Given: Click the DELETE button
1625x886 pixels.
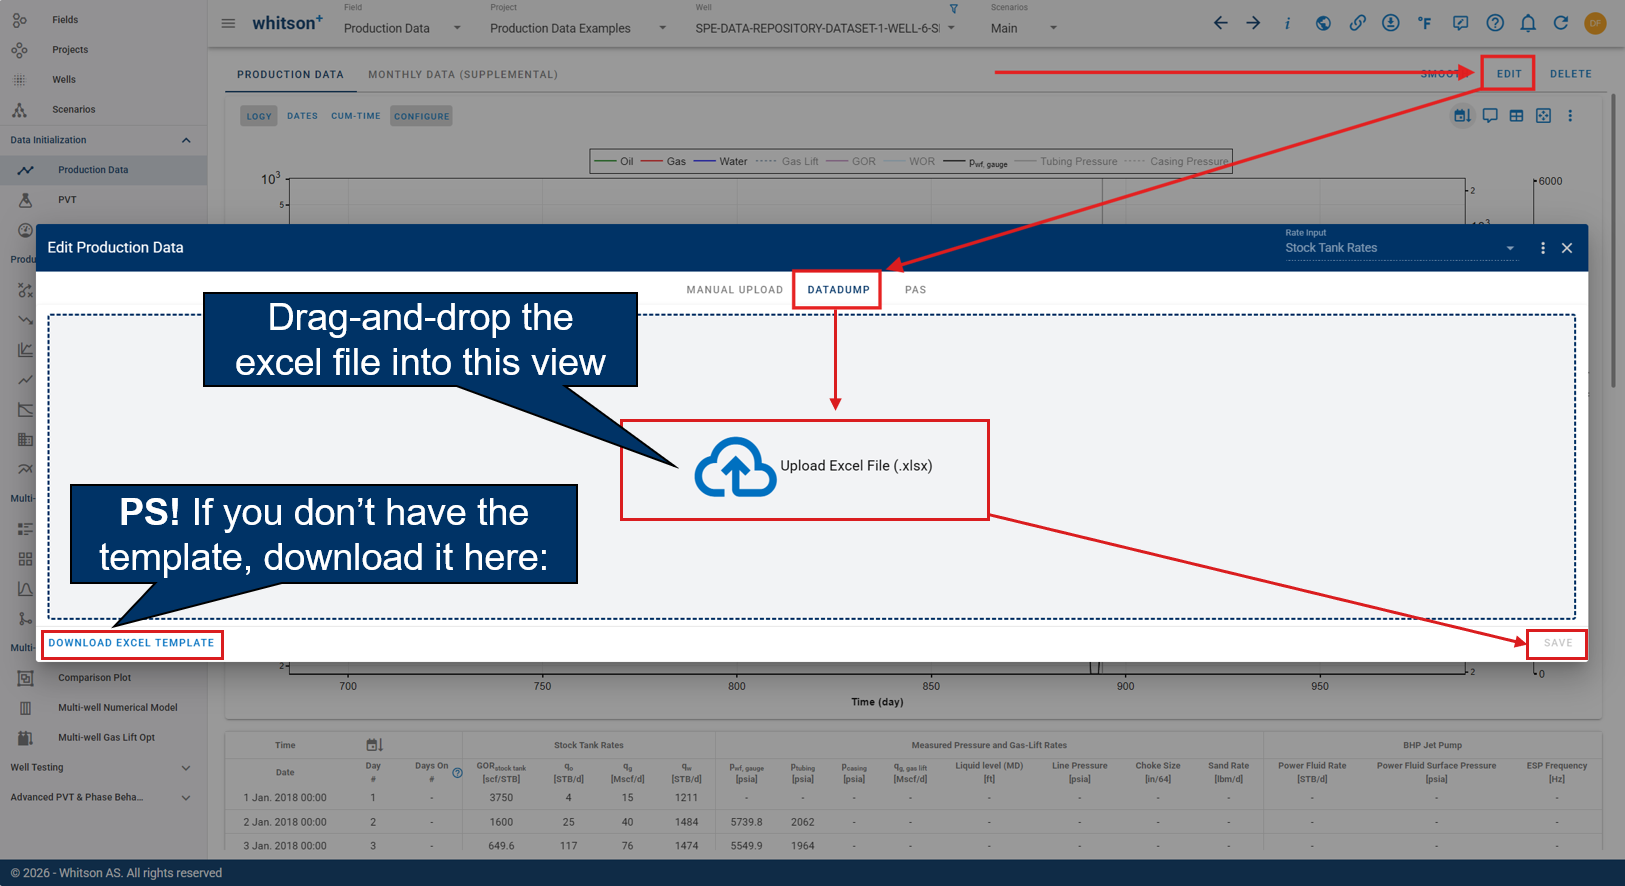Looking at the screenshot, I should click(x=1571, y=74).
